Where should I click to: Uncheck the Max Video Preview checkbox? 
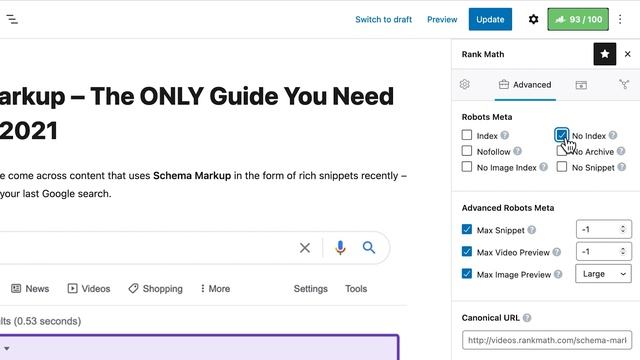click(x=467, y=251)
